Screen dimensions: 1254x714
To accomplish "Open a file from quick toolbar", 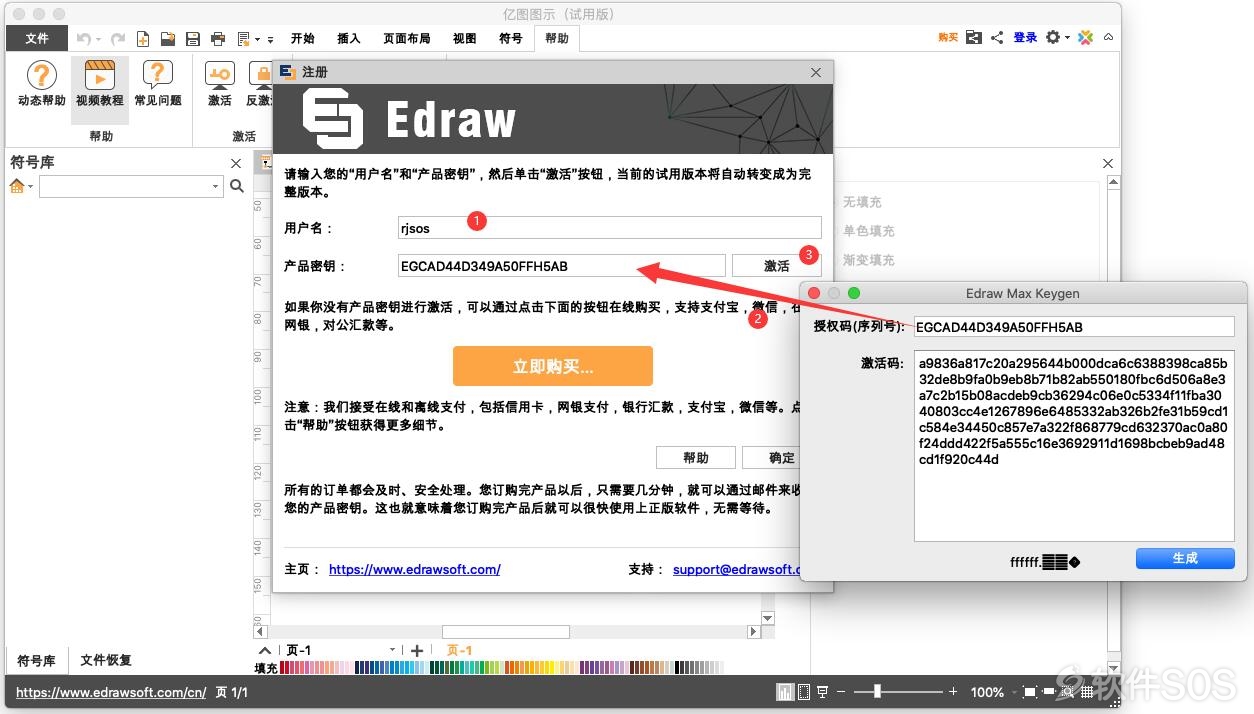I will pyautogui.click(x=168, y=38).
